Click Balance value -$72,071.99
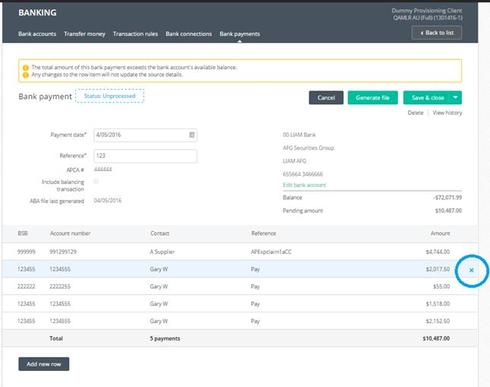 point(448,197)
